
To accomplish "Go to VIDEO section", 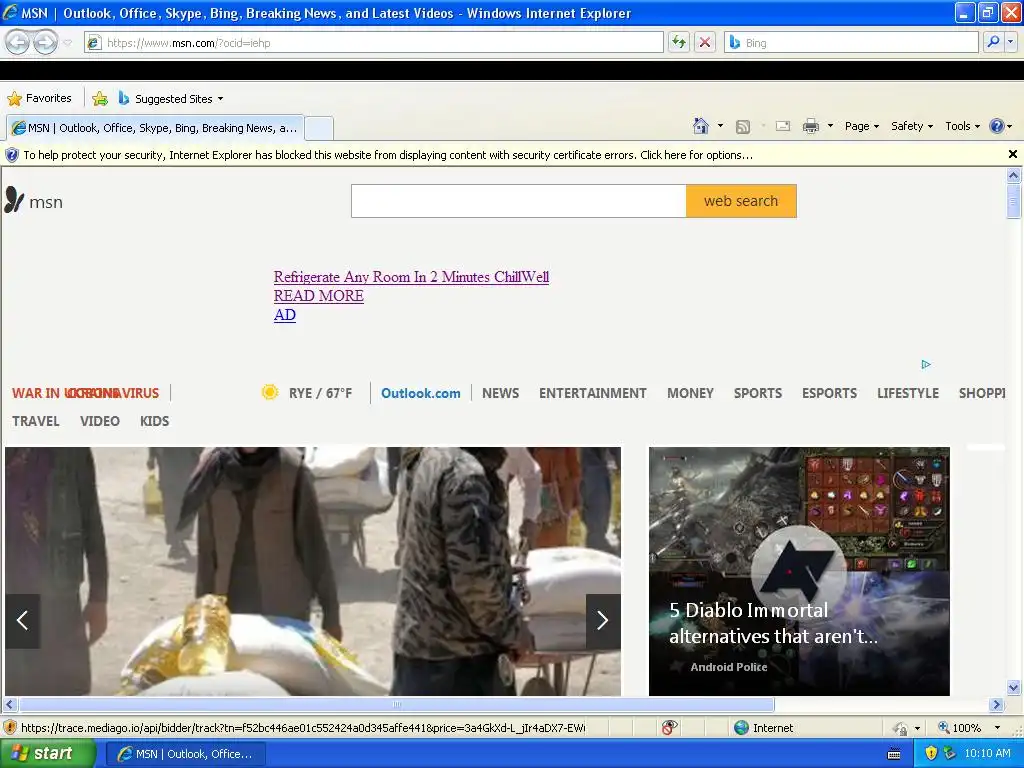I will tap(100, 421).
